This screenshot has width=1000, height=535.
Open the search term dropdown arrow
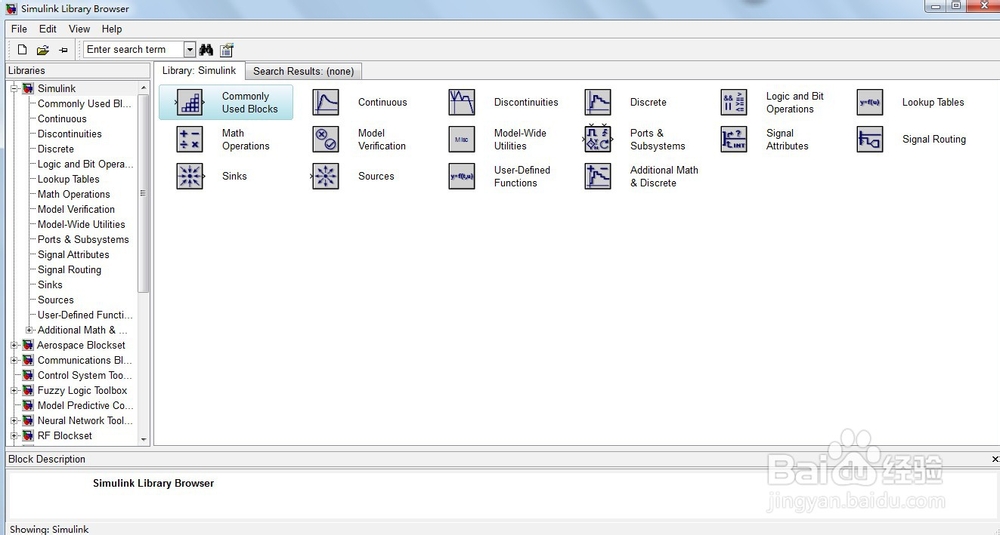click(189, 49)
